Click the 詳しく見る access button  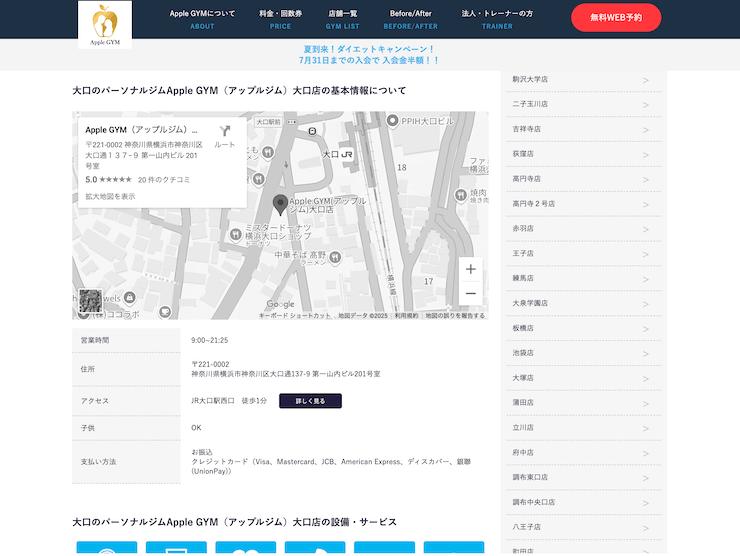310,401
